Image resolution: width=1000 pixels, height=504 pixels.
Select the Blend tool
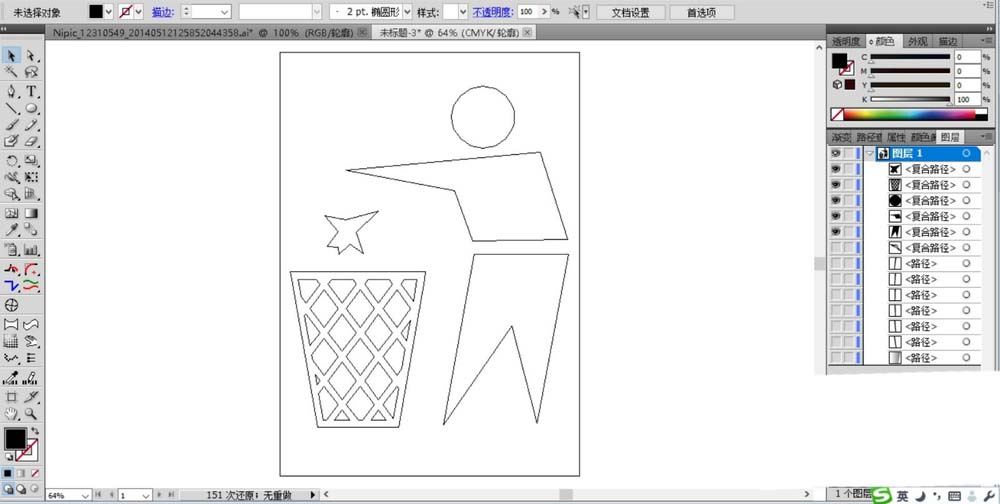click(x=31, y=230)
